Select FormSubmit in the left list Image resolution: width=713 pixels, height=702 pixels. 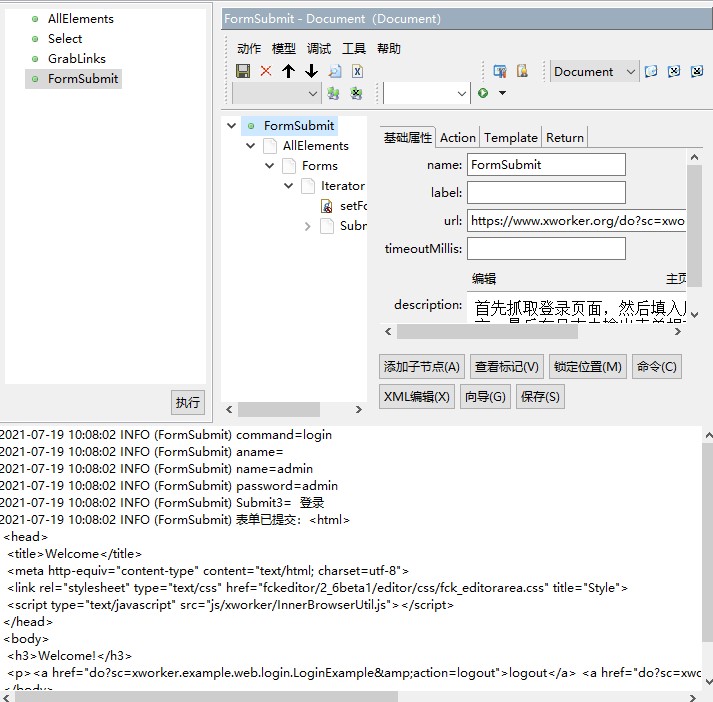(83, 79)
